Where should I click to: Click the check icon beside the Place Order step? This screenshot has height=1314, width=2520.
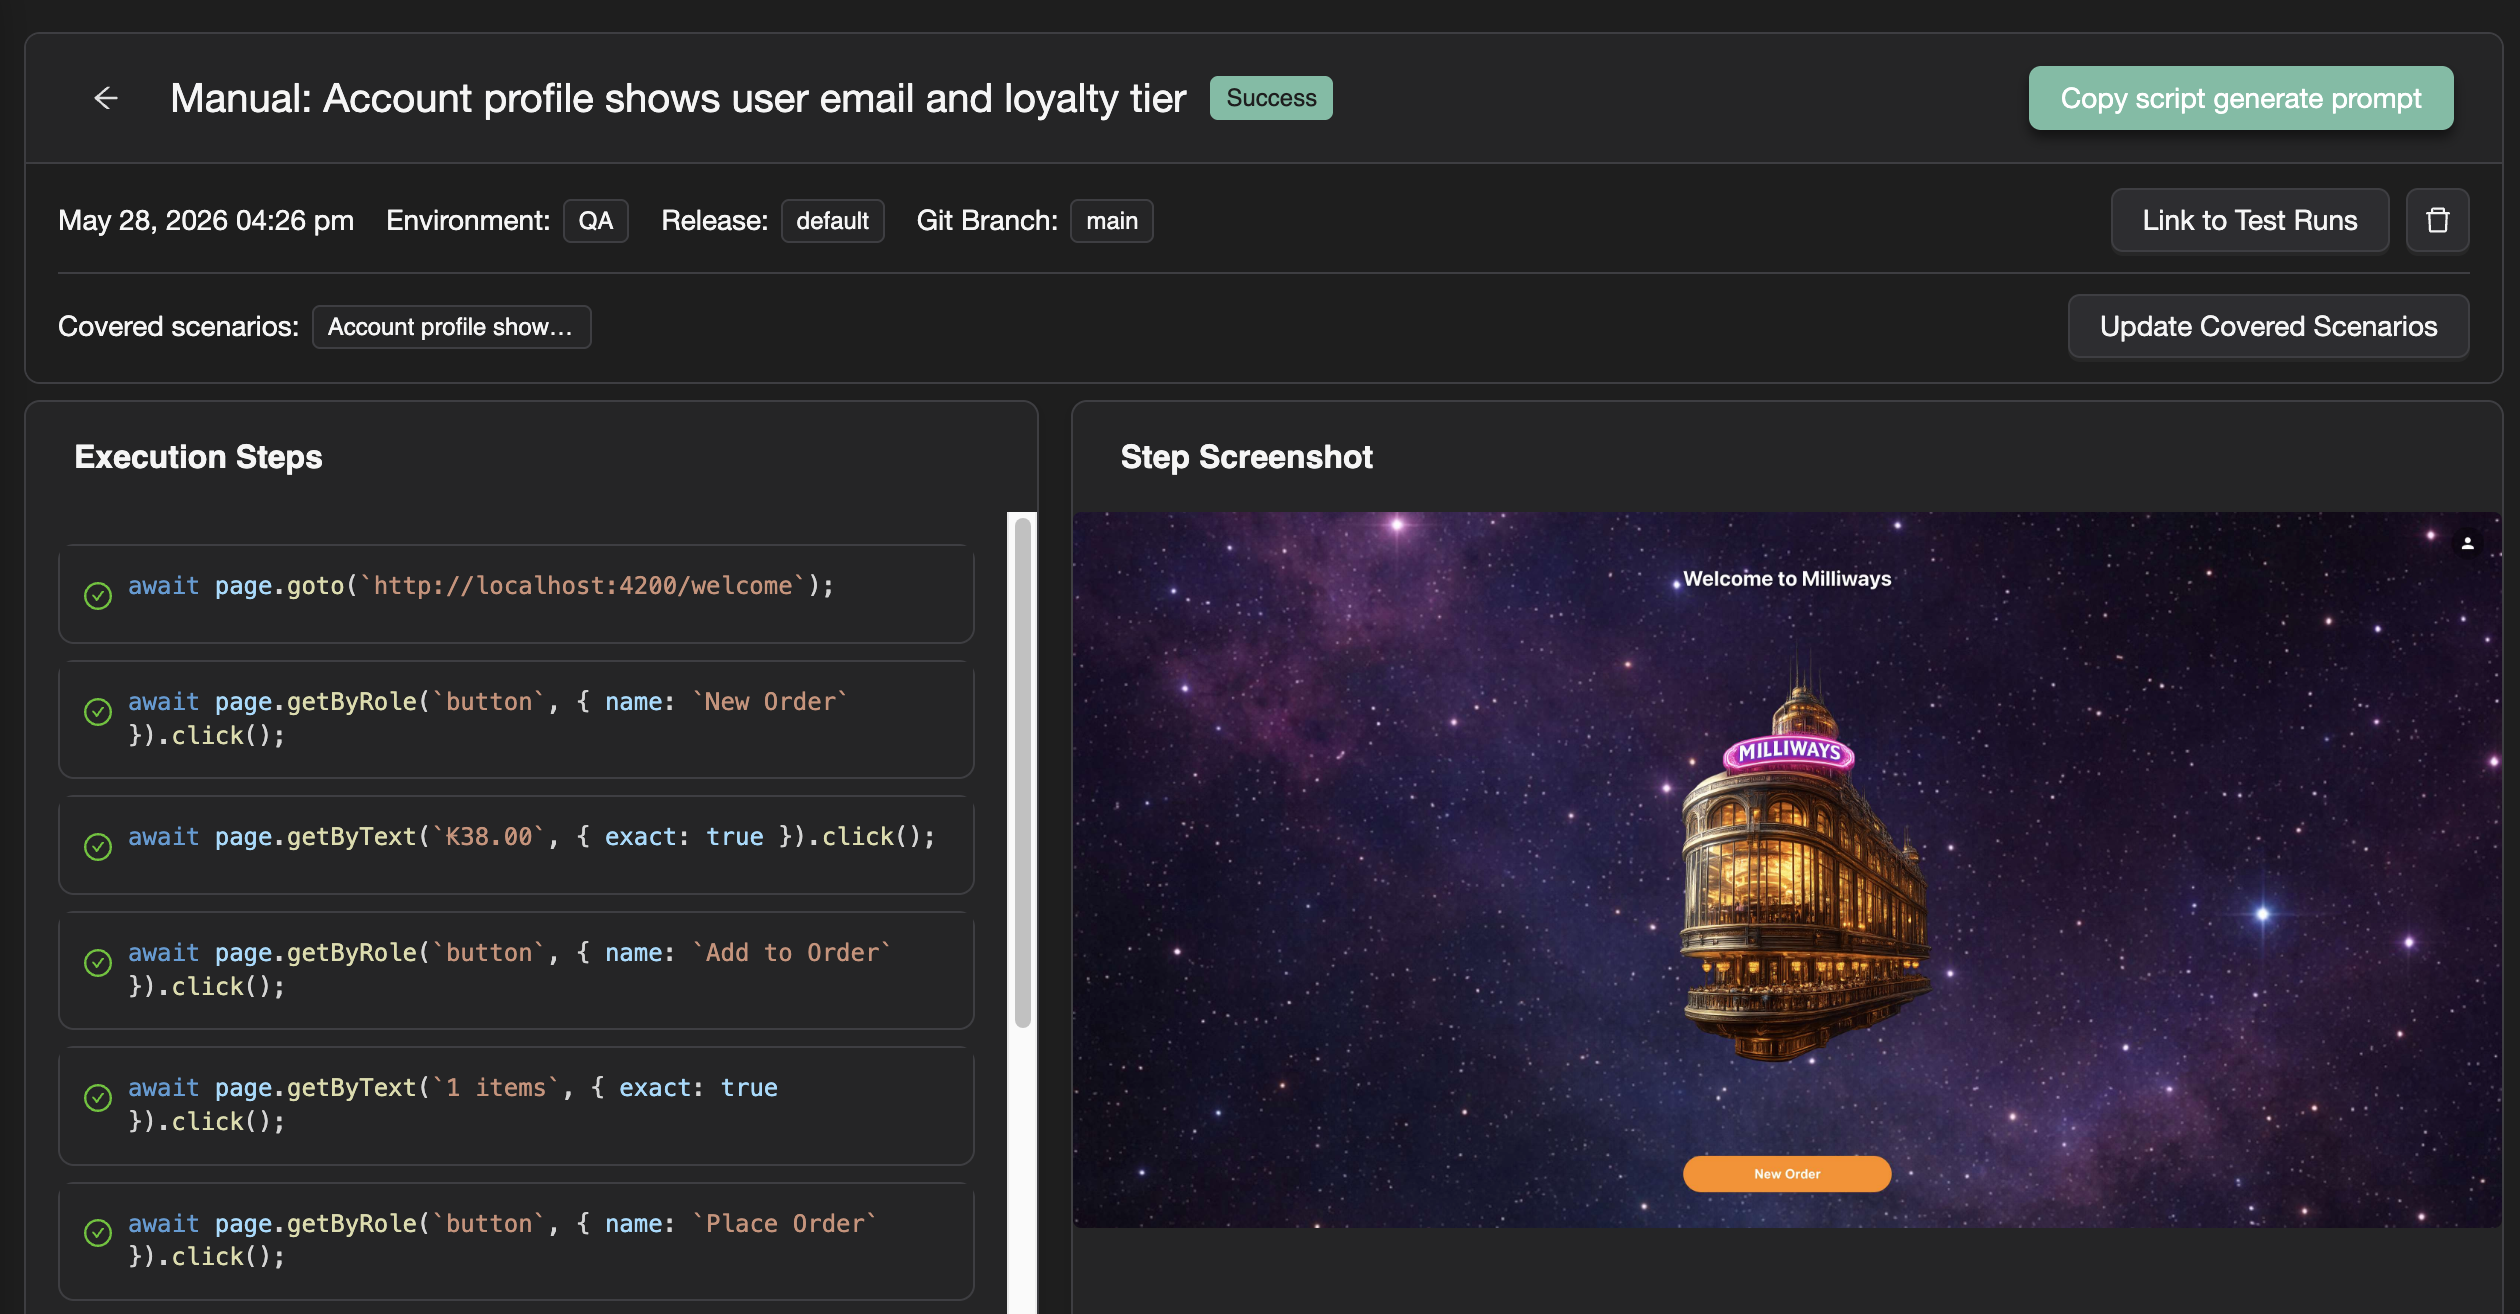pyautogui.click(x=98, y=1233)
